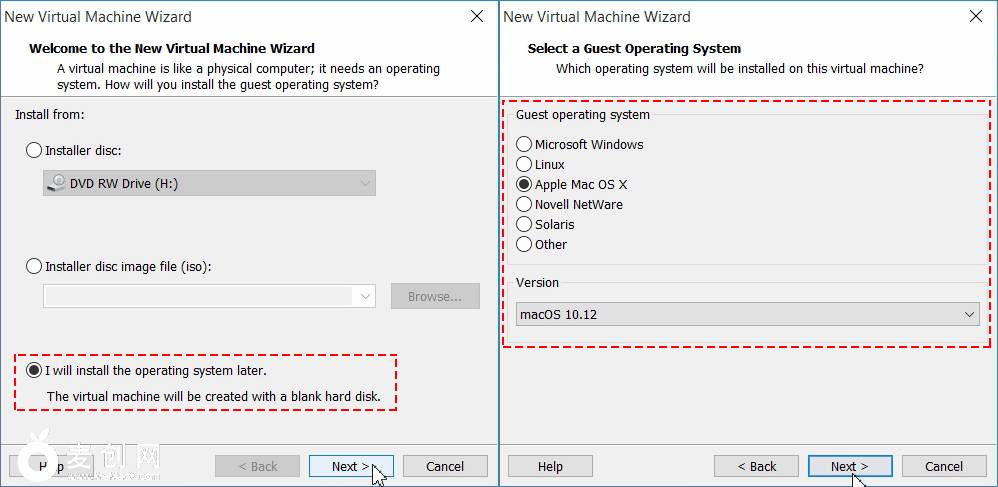This screenshot has width=998, height=487.
Task: Open Help on the Guest Operating System page
Action: click(x=550, y=466)
